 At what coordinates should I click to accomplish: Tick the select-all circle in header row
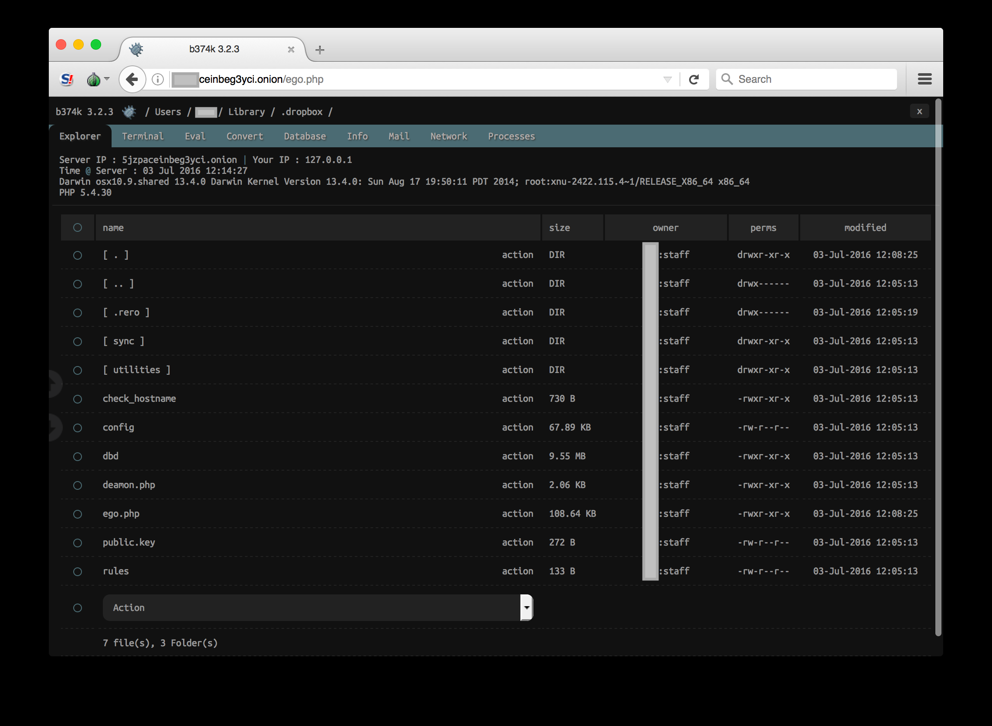click(x=77, y=228)
